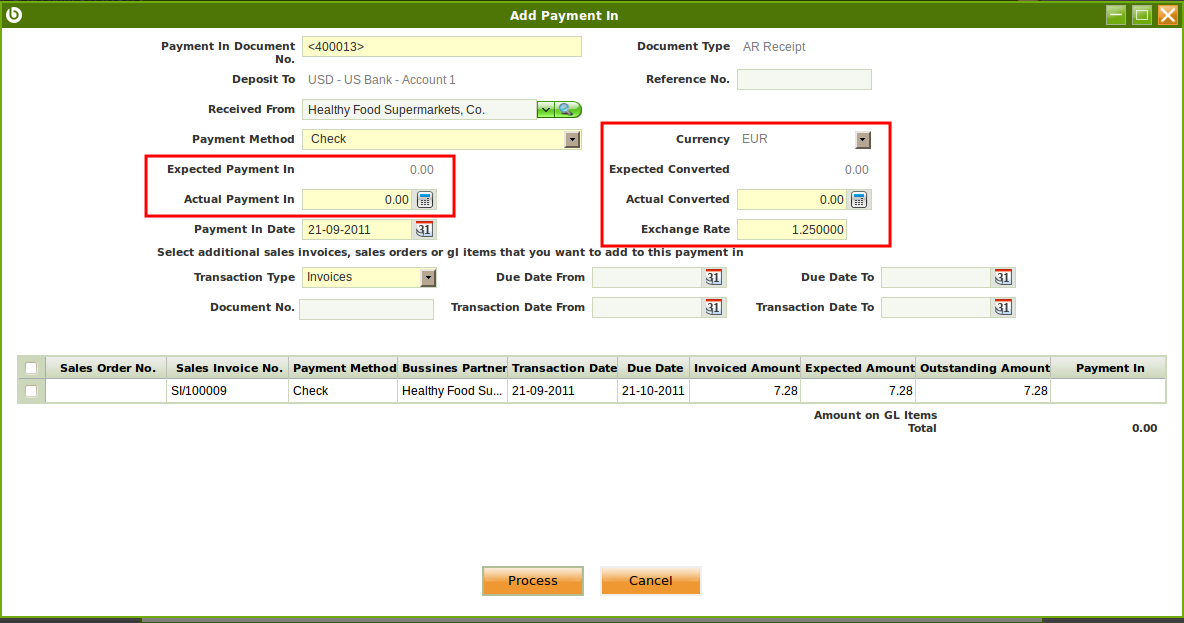1184x623 pixels.
Task: Open calendar for Due Date From
Action: coord(714,278)
